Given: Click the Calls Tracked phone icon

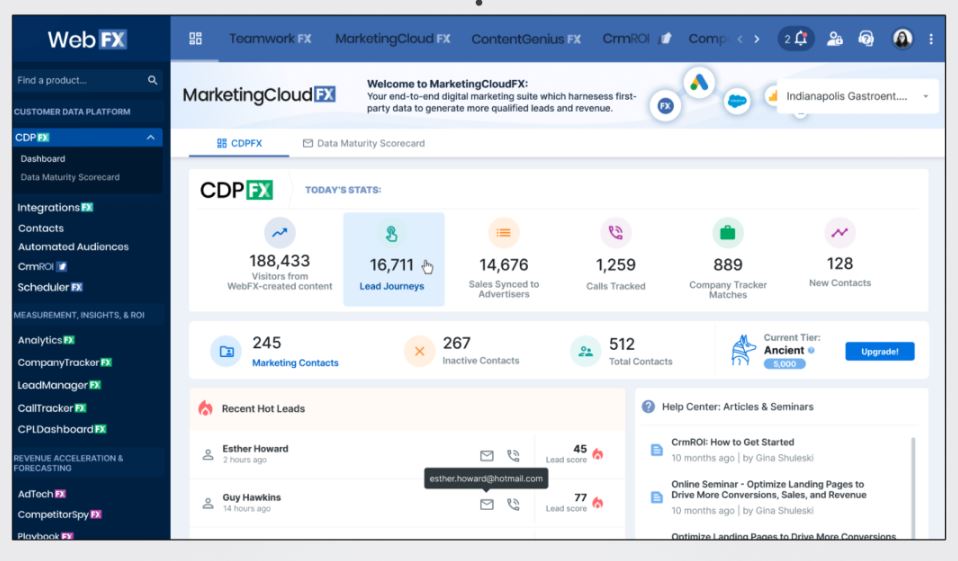Looking at the screenshot, I should tap(616, 232).
